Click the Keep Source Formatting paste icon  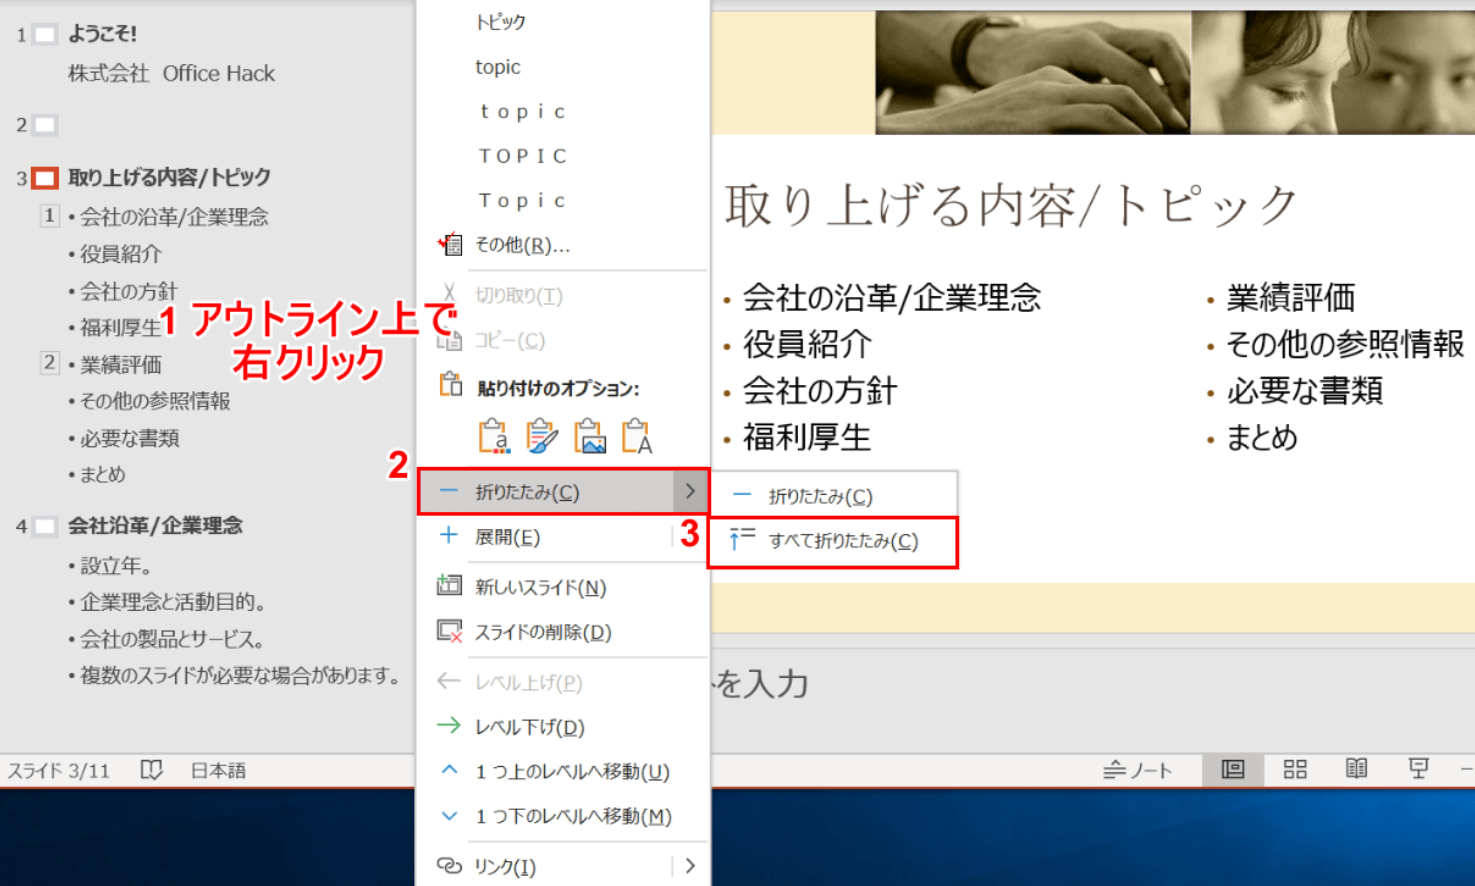[542, 436]
